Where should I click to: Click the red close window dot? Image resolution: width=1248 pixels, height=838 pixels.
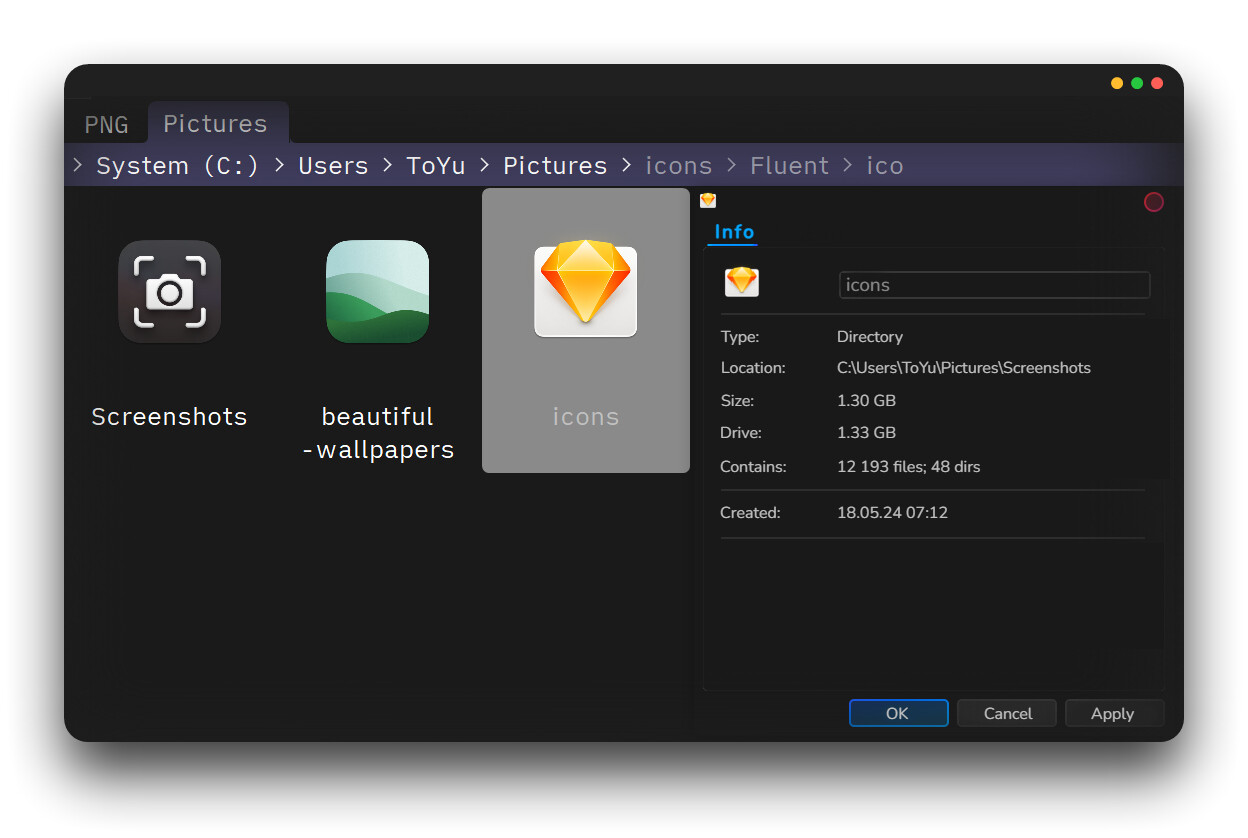point(1157,83)
